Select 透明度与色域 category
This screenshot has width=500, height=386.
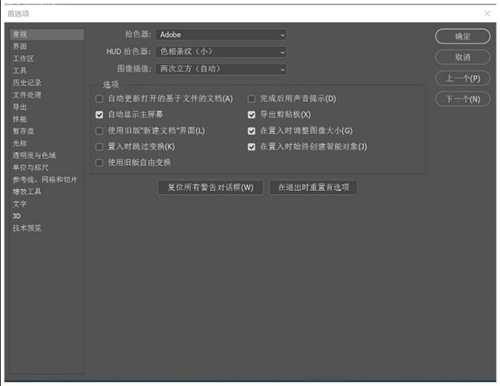coord(34,155)
